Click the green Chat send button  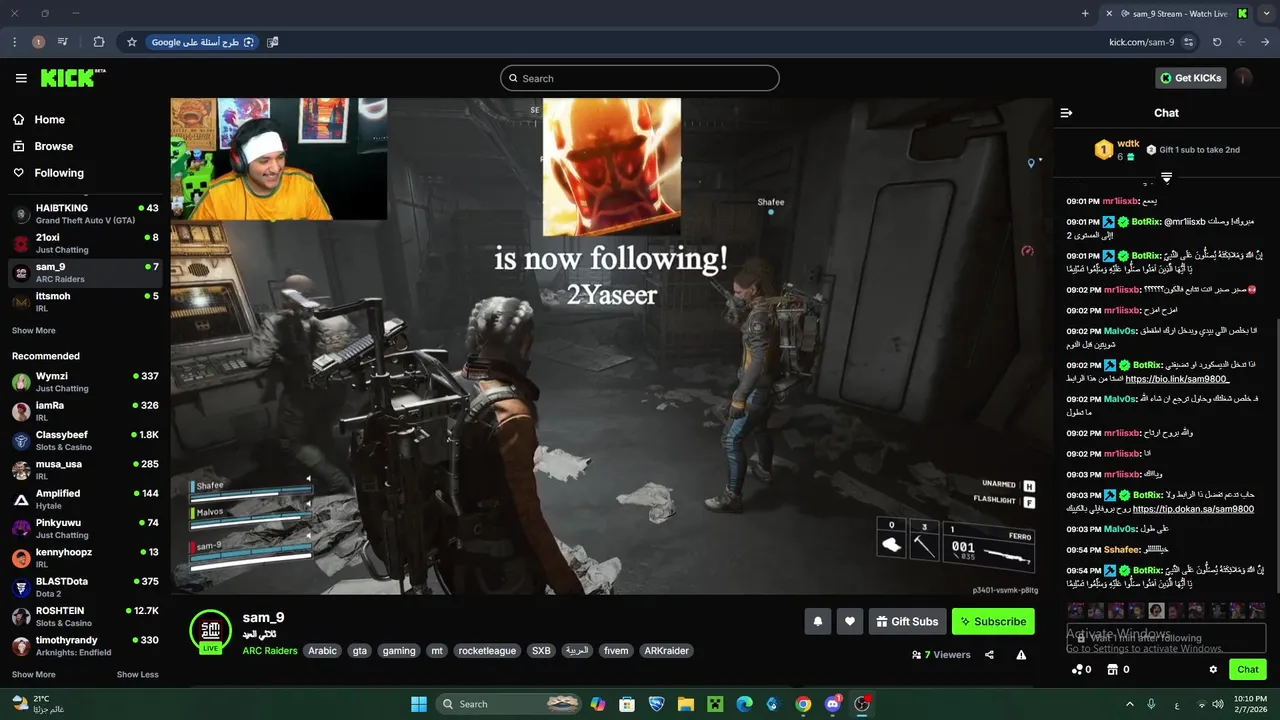click(x=1248, y=670)
